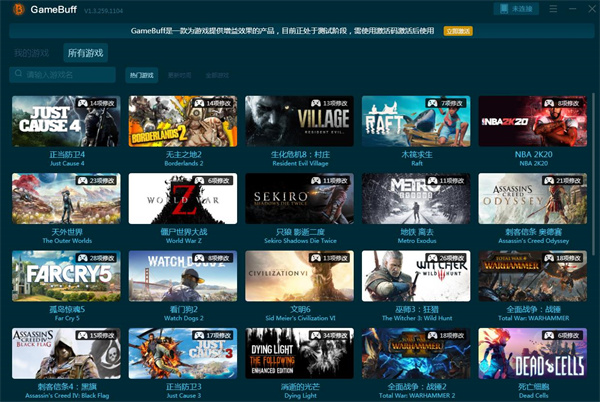Open the World War Z thumbnail

tap(183, 199)
